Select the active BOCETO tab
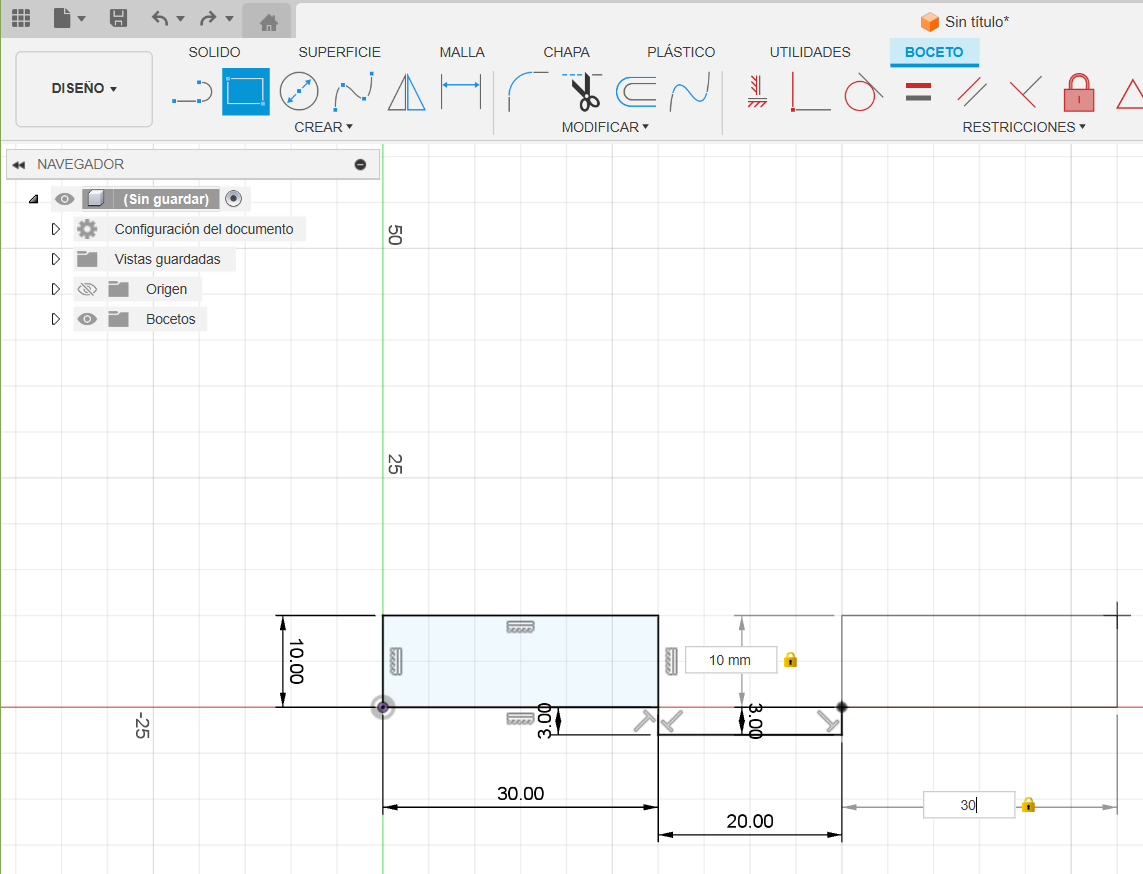This screenshot has height=874, width=1143. (x=934, y=52)
